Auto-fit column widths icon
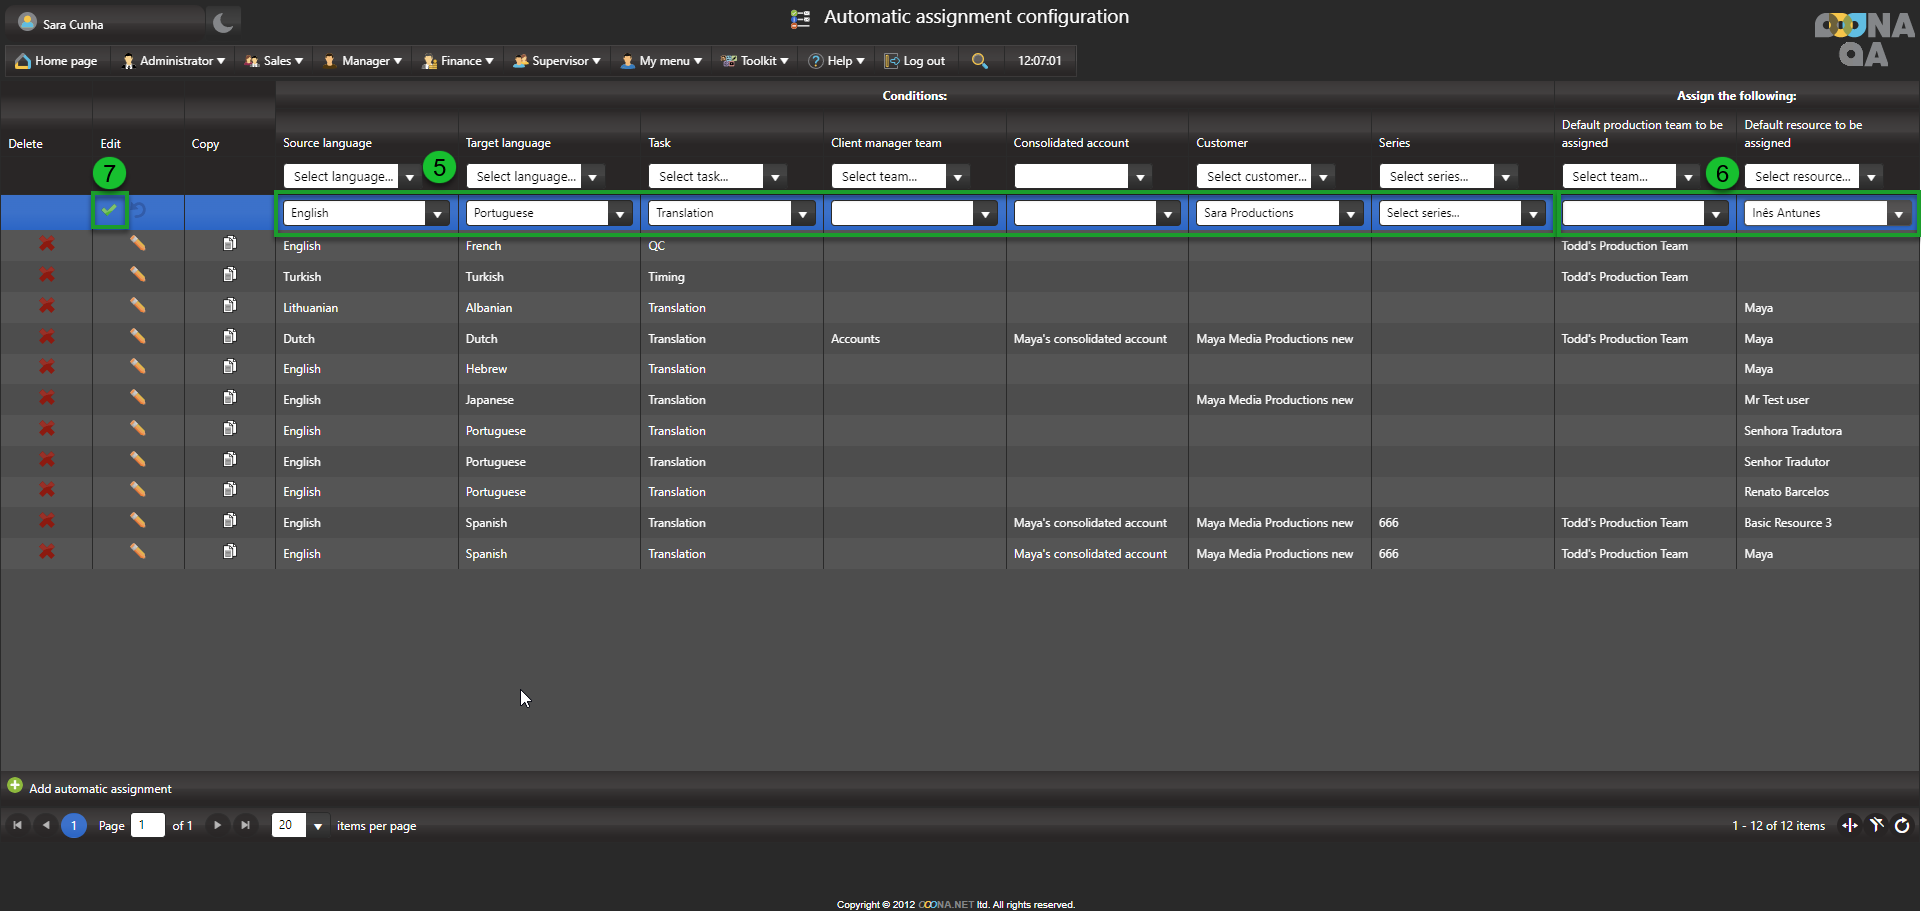The height and width of the screenshot is (911, 1921). tap(1850, 825)
